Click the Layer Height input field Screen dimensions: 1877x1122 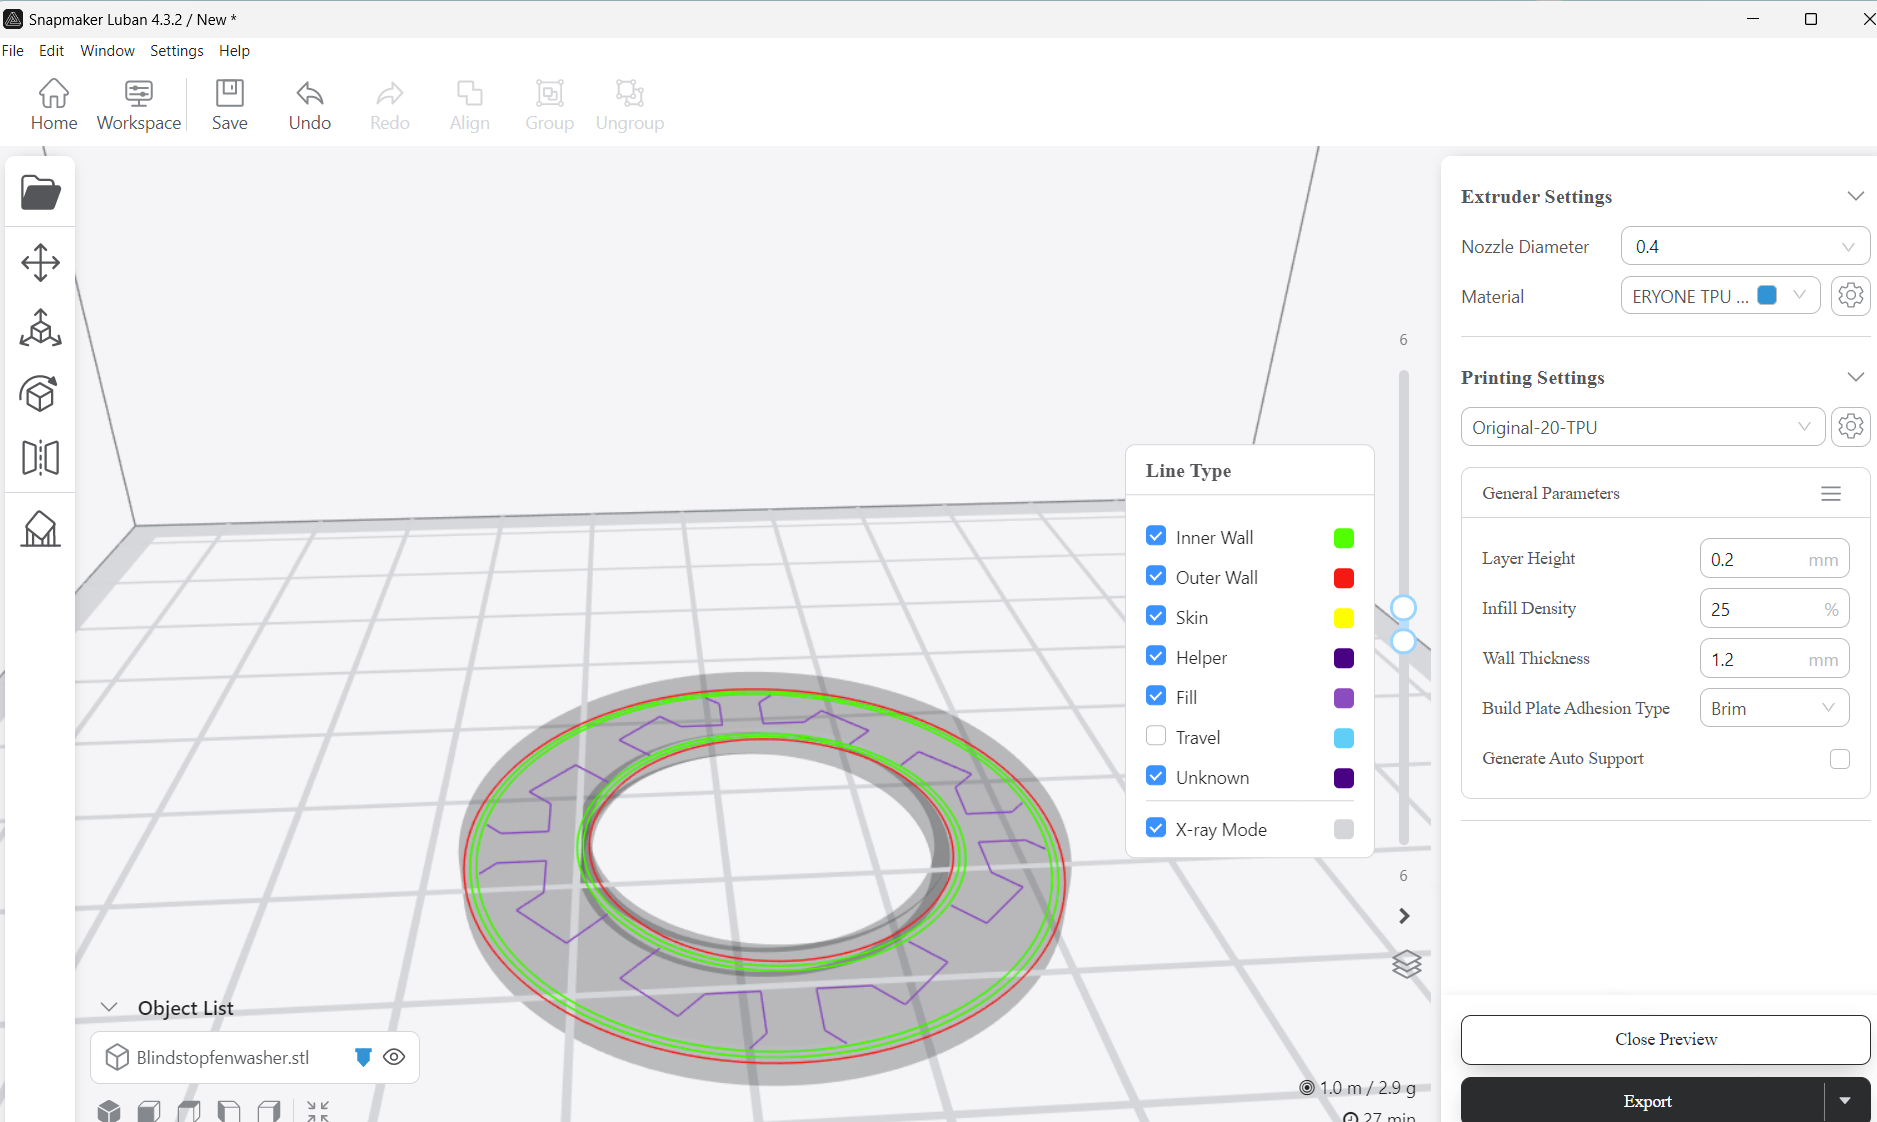(1774, 559)
